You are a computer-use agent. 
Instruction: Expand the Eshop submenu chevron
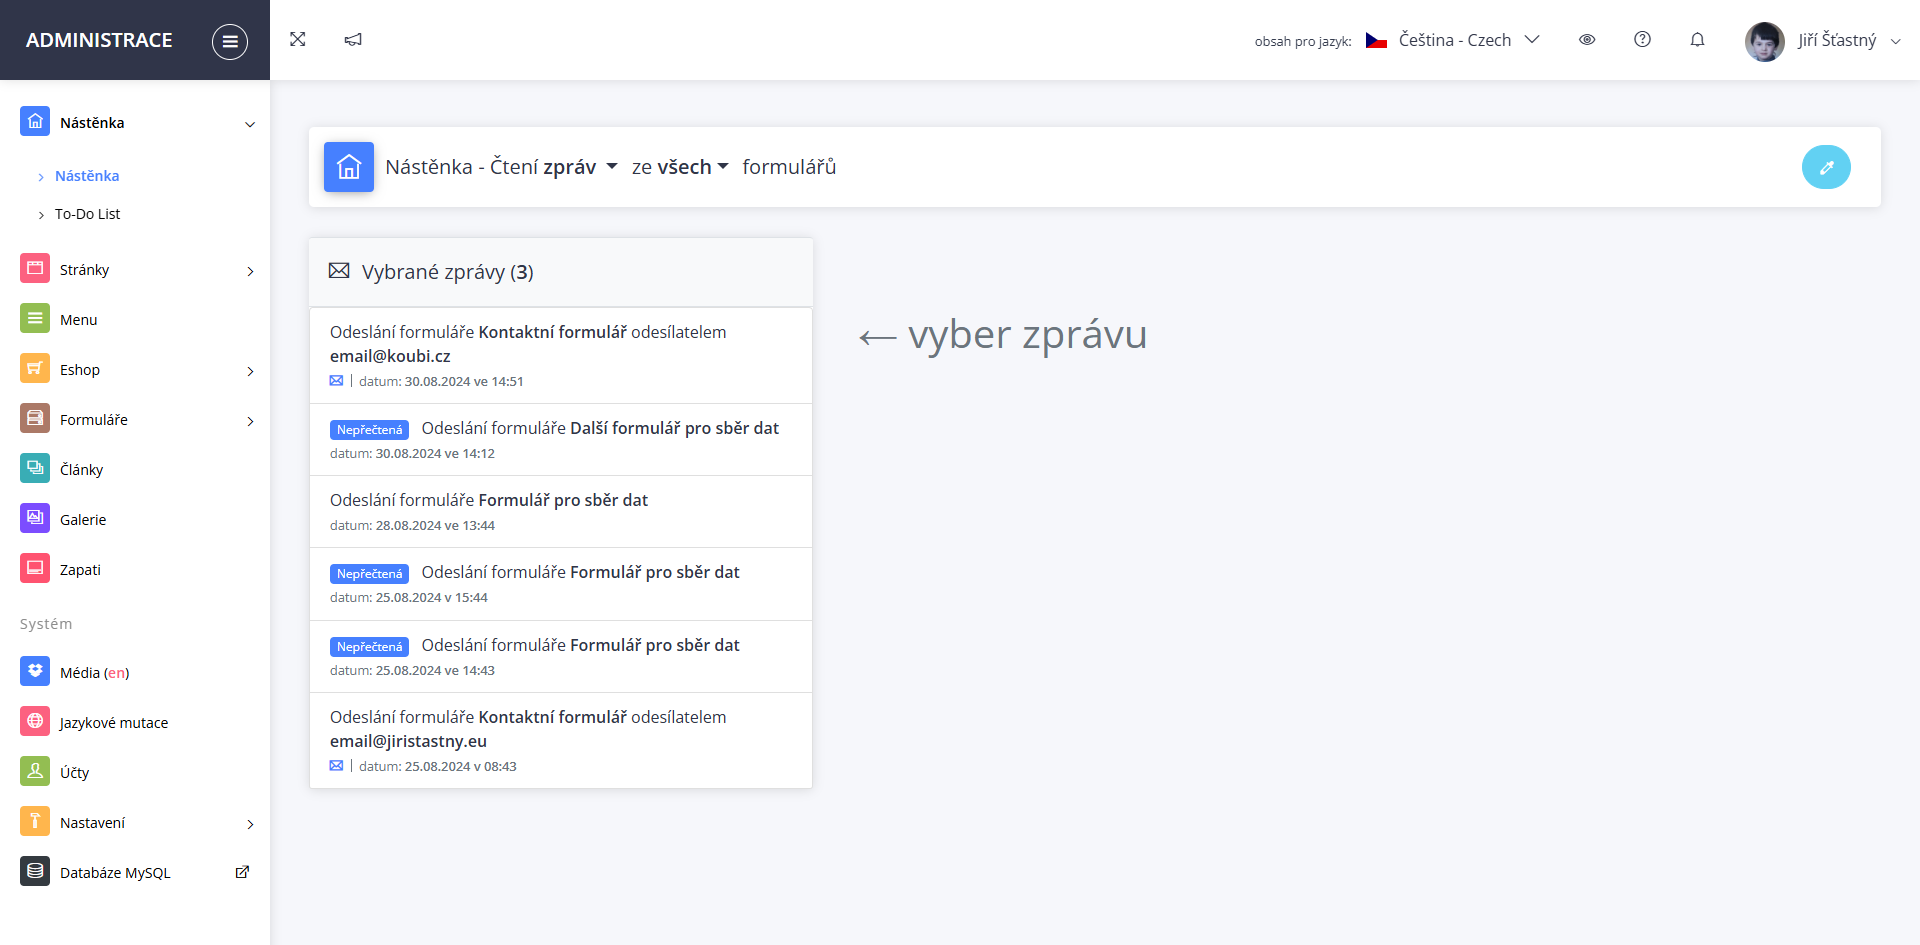[250, 371]
